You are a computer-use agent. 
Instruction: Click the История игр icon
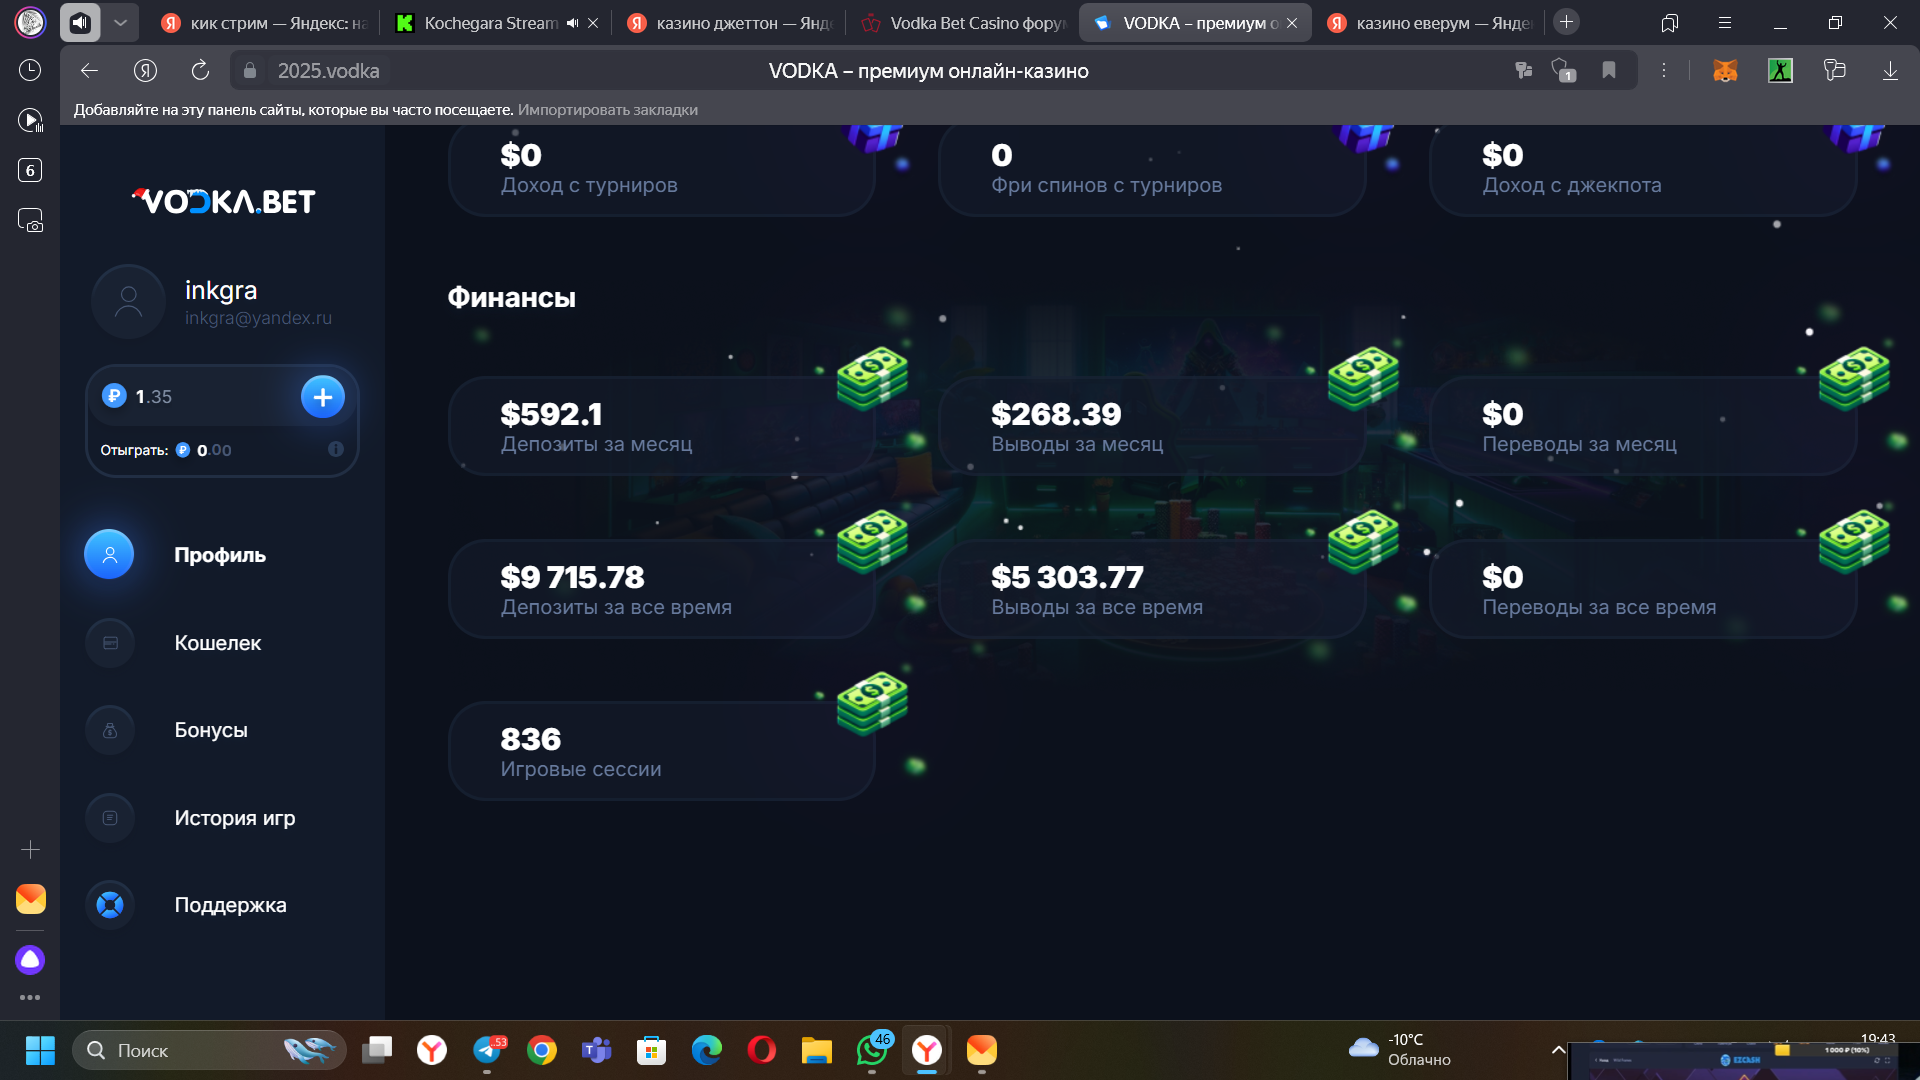coord(110,818)
